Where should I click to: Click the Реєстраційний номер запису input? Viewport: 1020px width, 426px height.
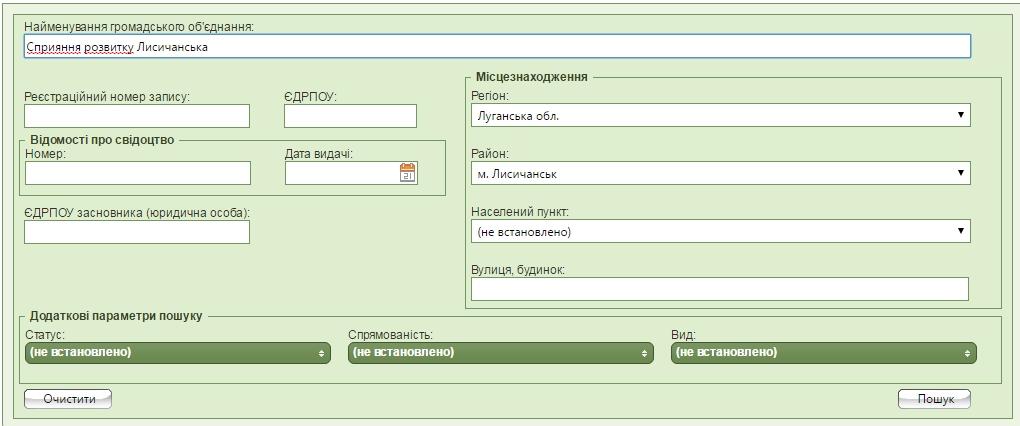pyautogui.click(x=137, y=116)
